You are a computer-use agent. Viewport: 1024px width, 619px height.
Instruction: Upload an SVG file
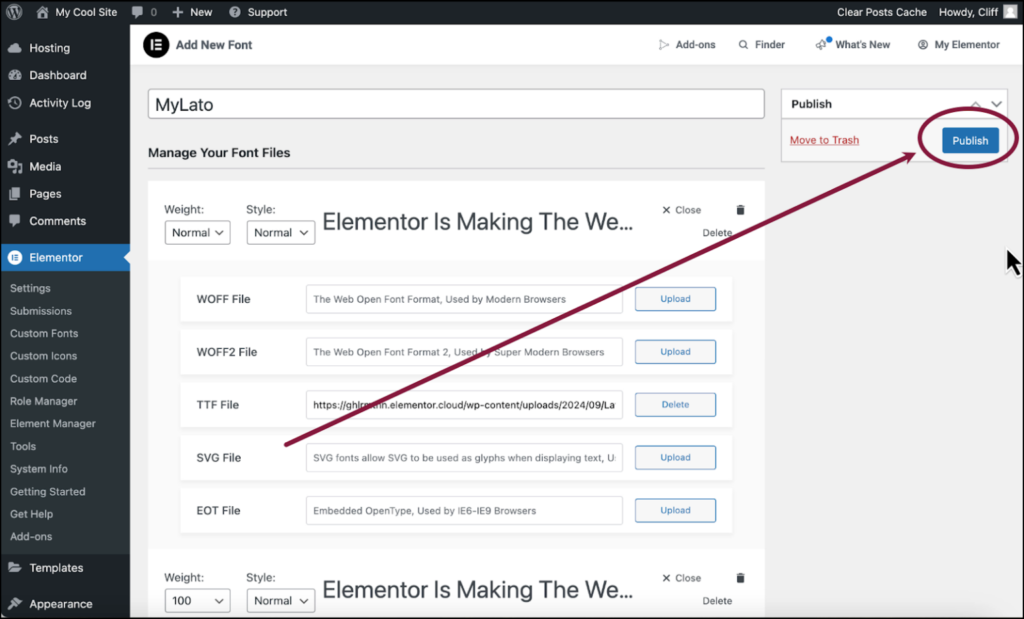[675, 457]
